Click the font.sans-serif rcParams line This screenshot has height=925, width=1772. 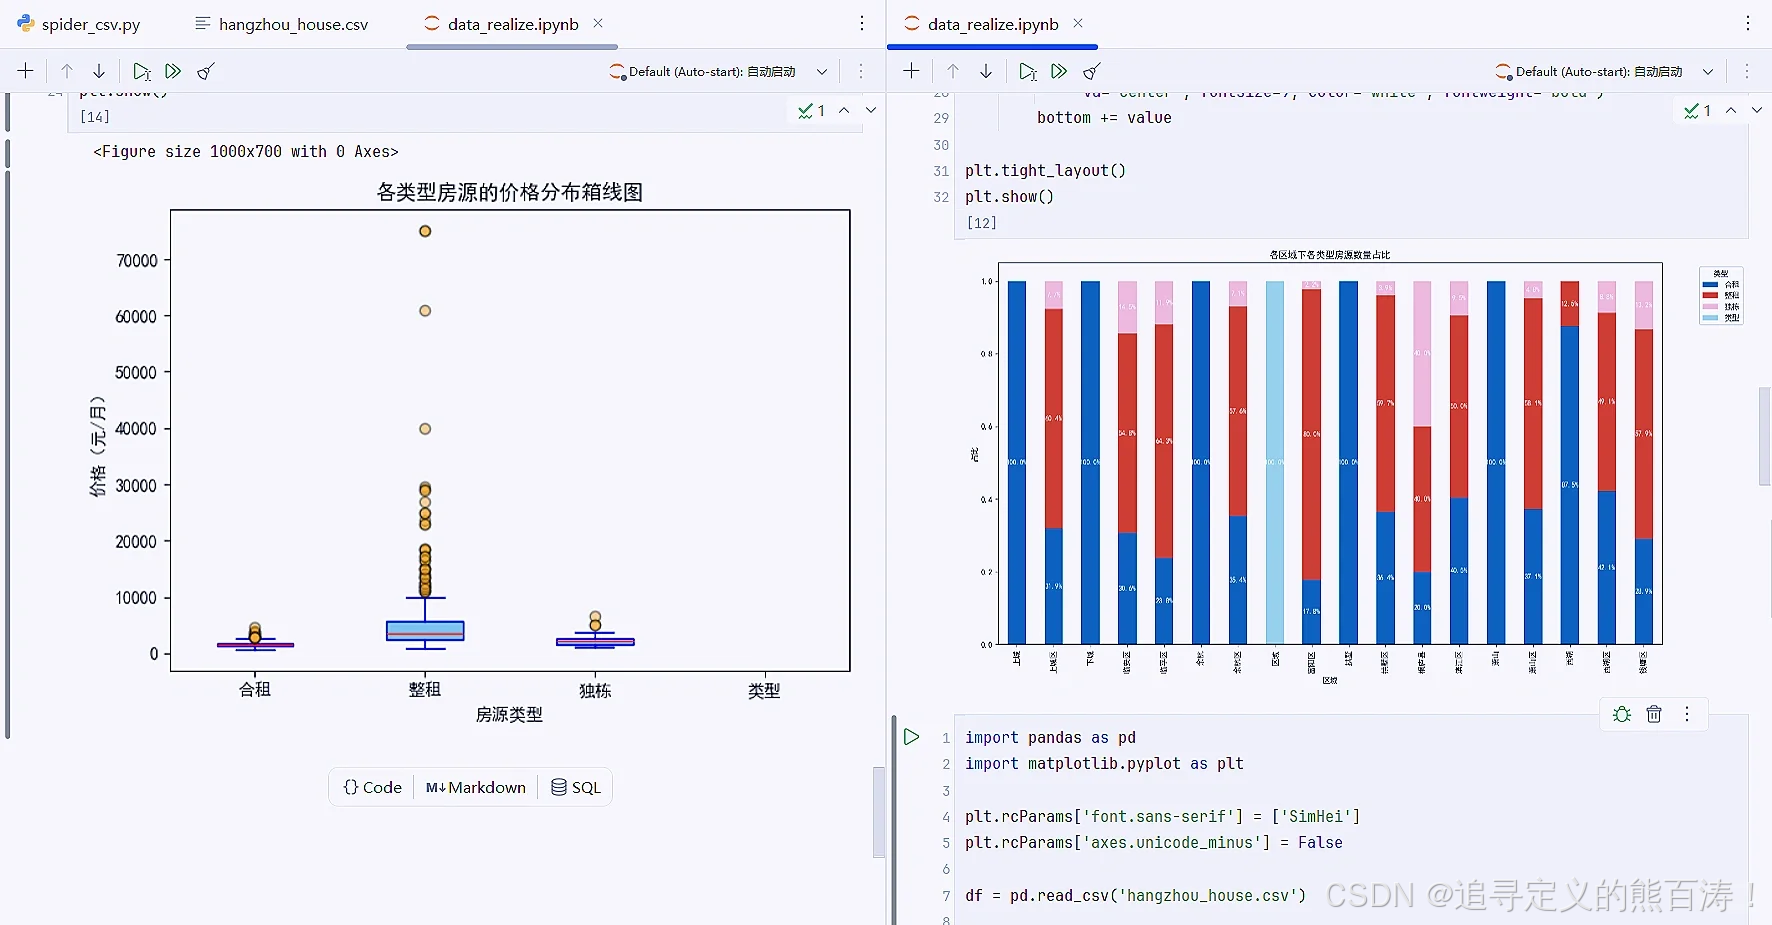pyautogui.click(x=1162, y=817)
